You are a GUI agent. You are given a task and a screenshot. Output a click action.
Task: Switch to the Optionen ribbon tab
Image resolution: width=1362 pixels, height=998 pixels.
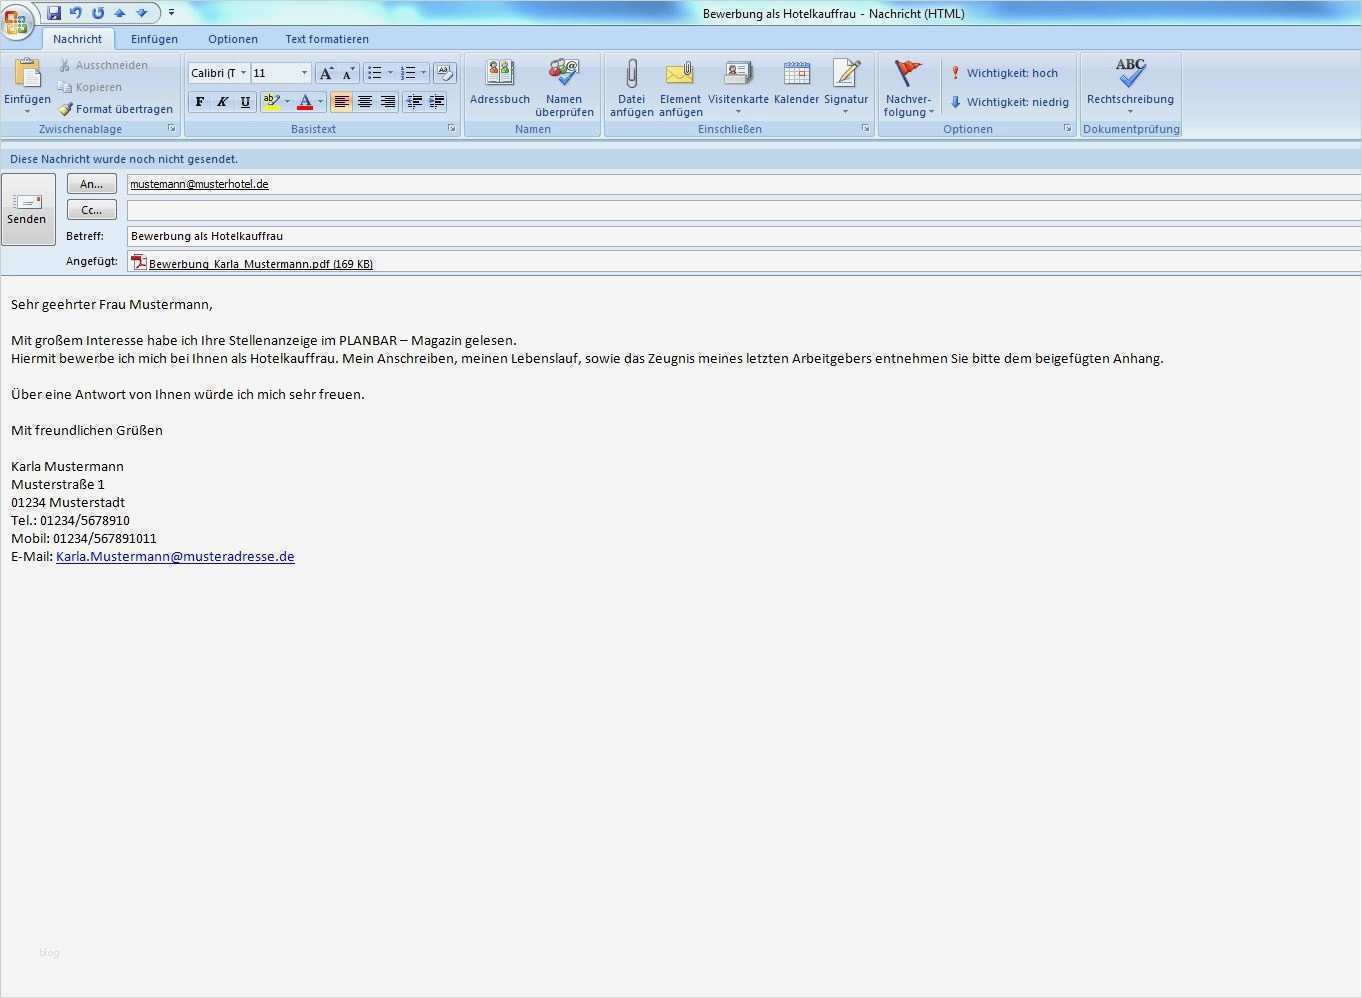[x=232, y=39]
